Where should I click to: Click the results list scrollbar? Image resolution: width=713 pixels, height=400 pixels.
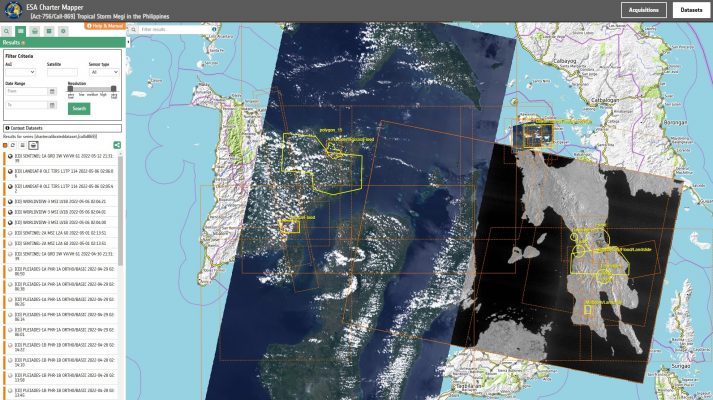click(121, 210)
